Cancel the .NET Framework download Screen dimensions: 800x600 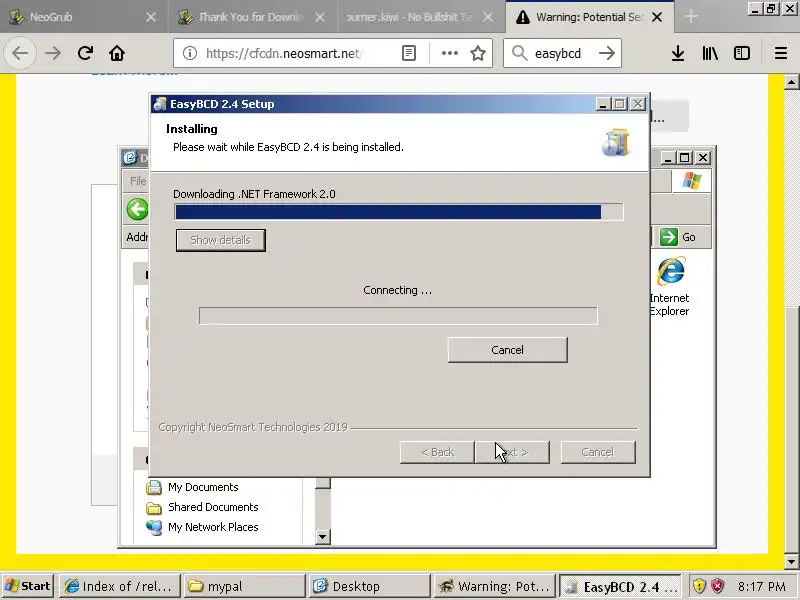click(507, 350)
